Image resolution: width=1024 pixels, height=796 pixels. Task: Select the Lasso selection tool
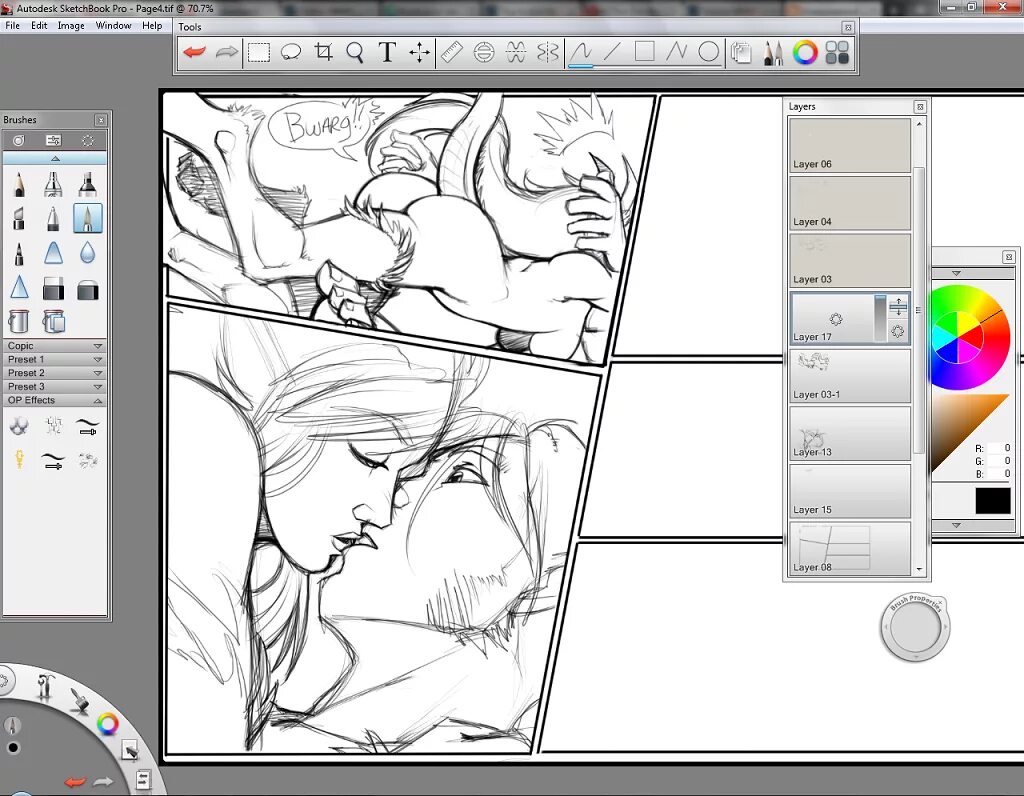(x=291, y=52)
